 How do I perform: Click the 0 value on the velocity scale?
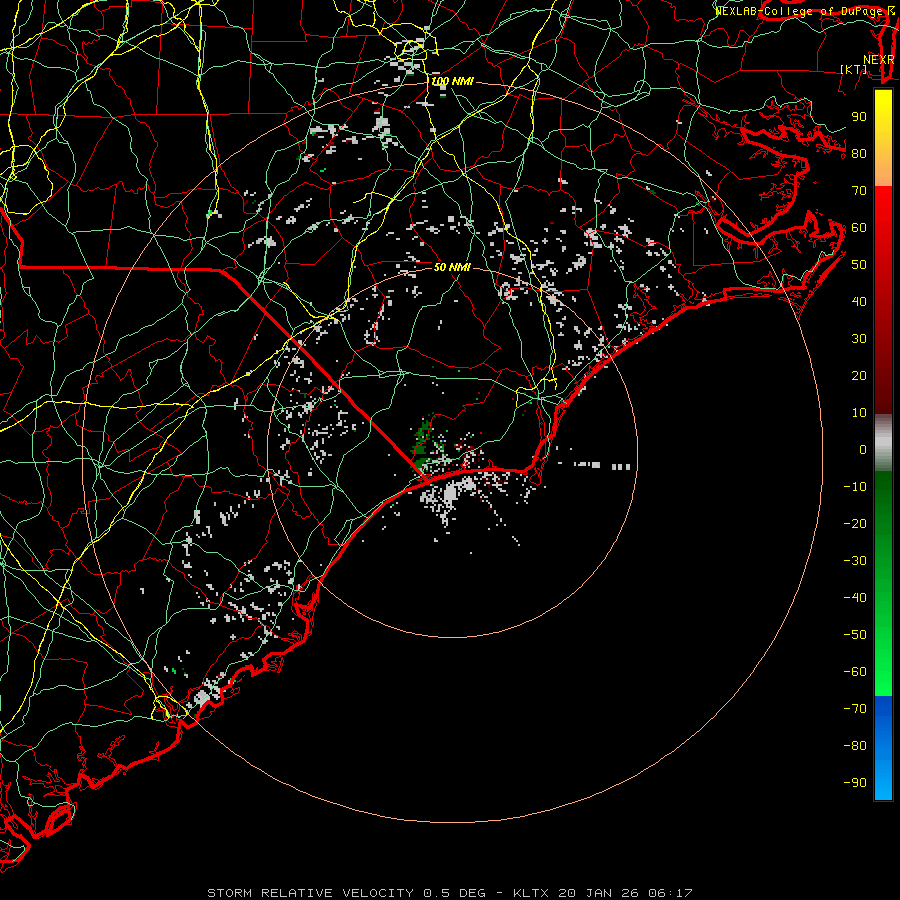pyautogui.click(x=863, y=450)
